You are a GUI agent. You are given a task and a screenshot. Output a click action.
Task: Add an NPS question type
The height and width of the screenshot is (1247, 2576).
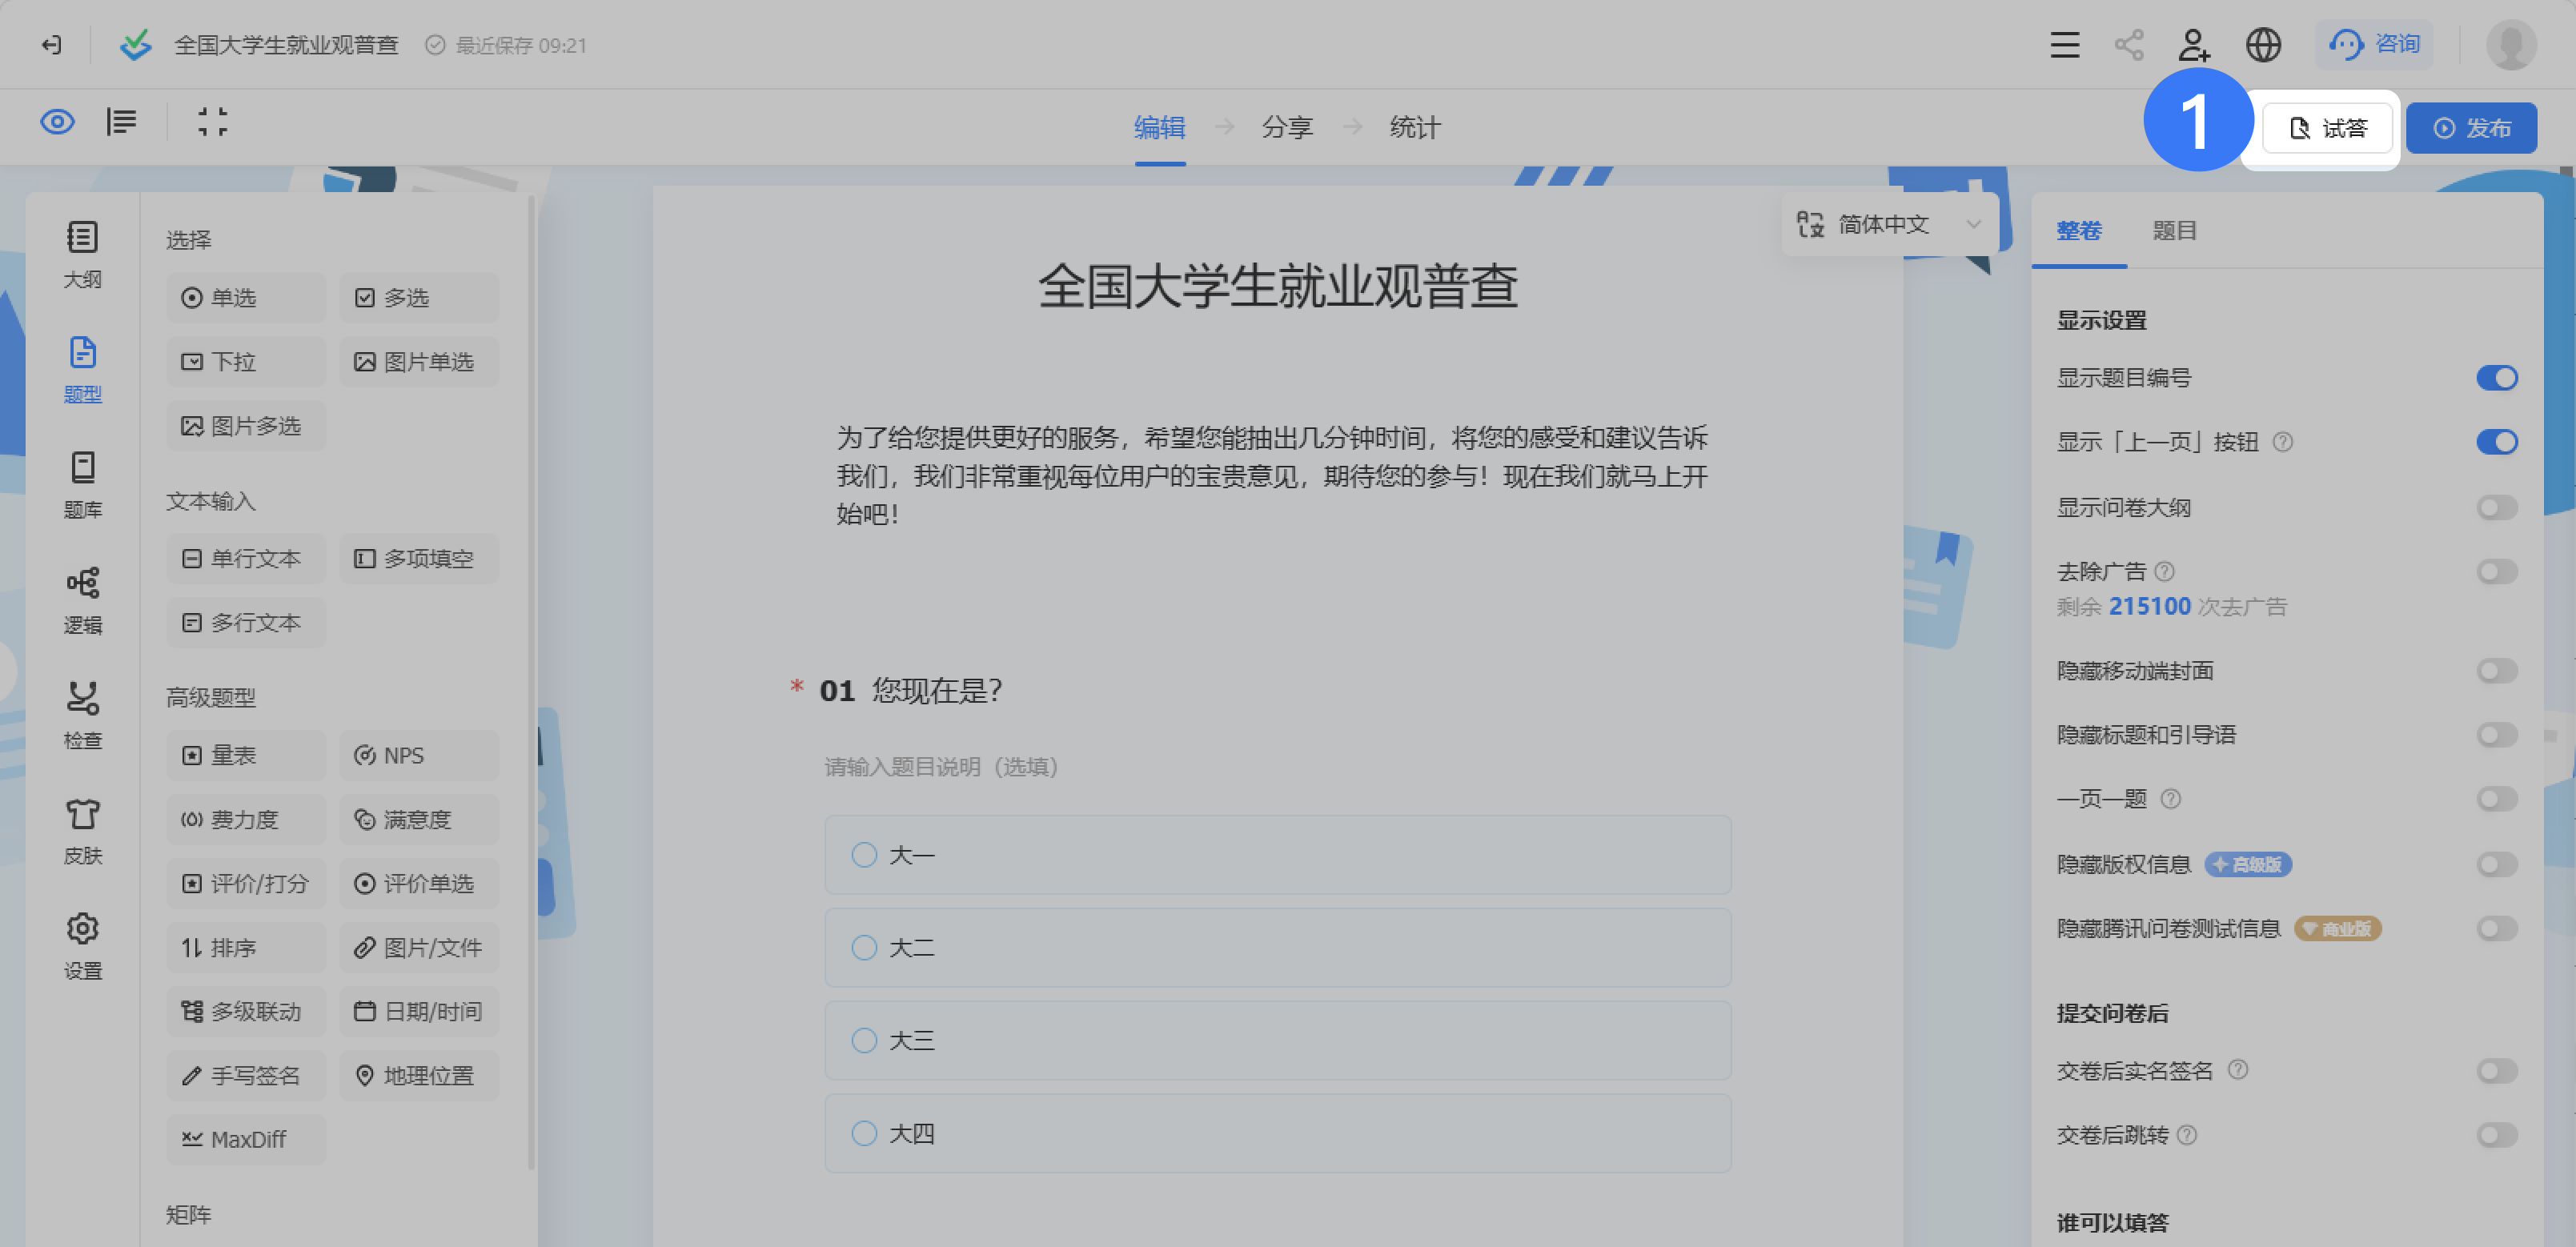tap(419, 755)
